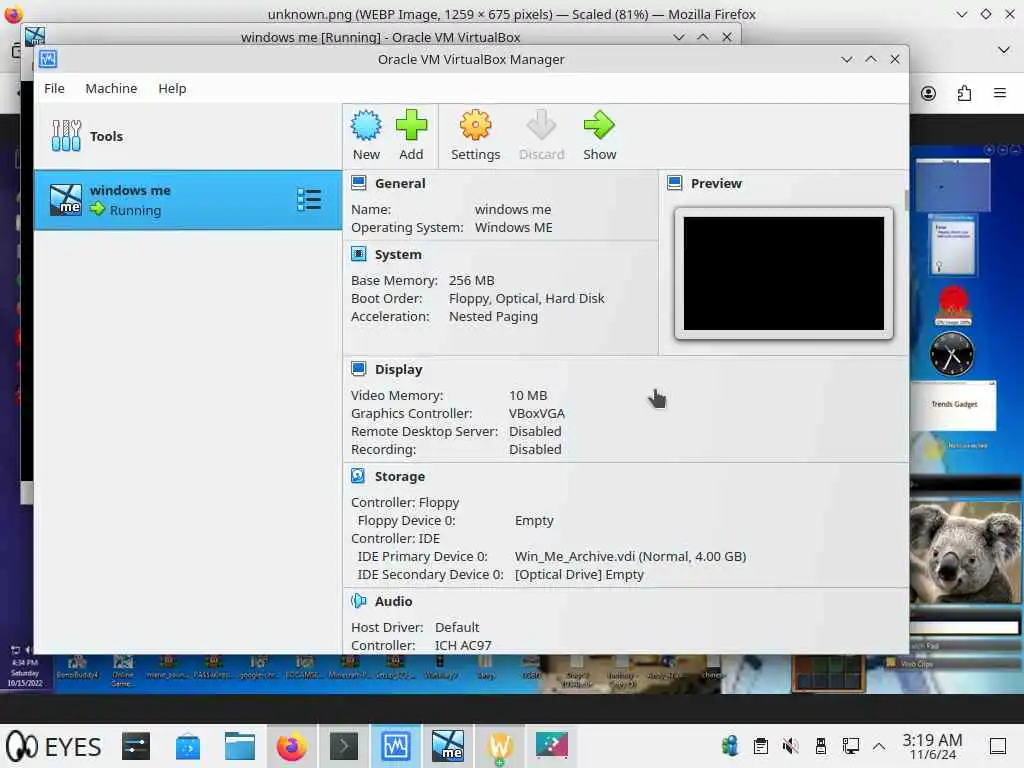The height and width of the screenshot is (768, 1024).
Task: Click the Acceleration value Nested Paging
Action: (x=493, y=317)
